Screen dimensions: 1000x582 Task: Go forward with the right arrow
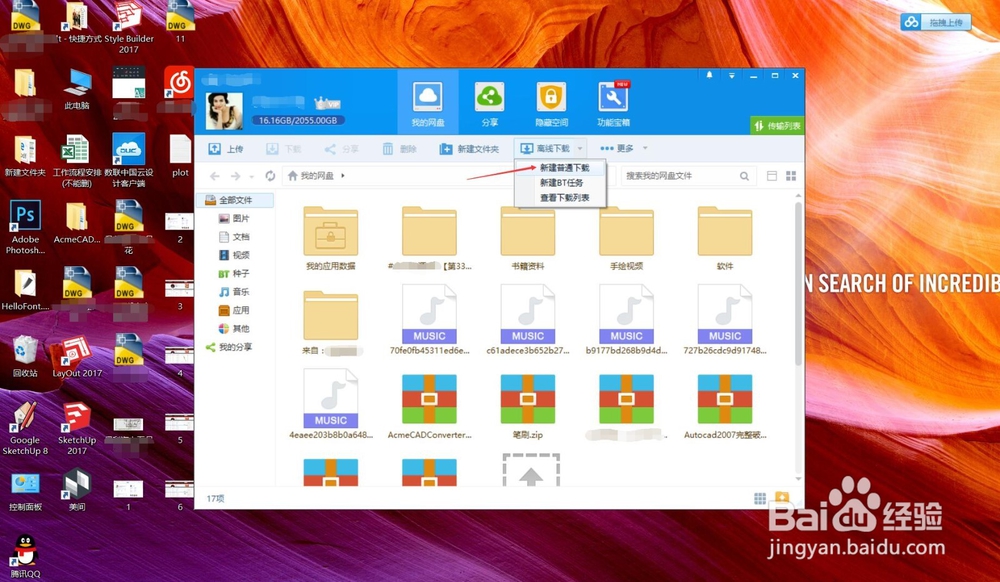pyautogui.click(x=235, y=176)
